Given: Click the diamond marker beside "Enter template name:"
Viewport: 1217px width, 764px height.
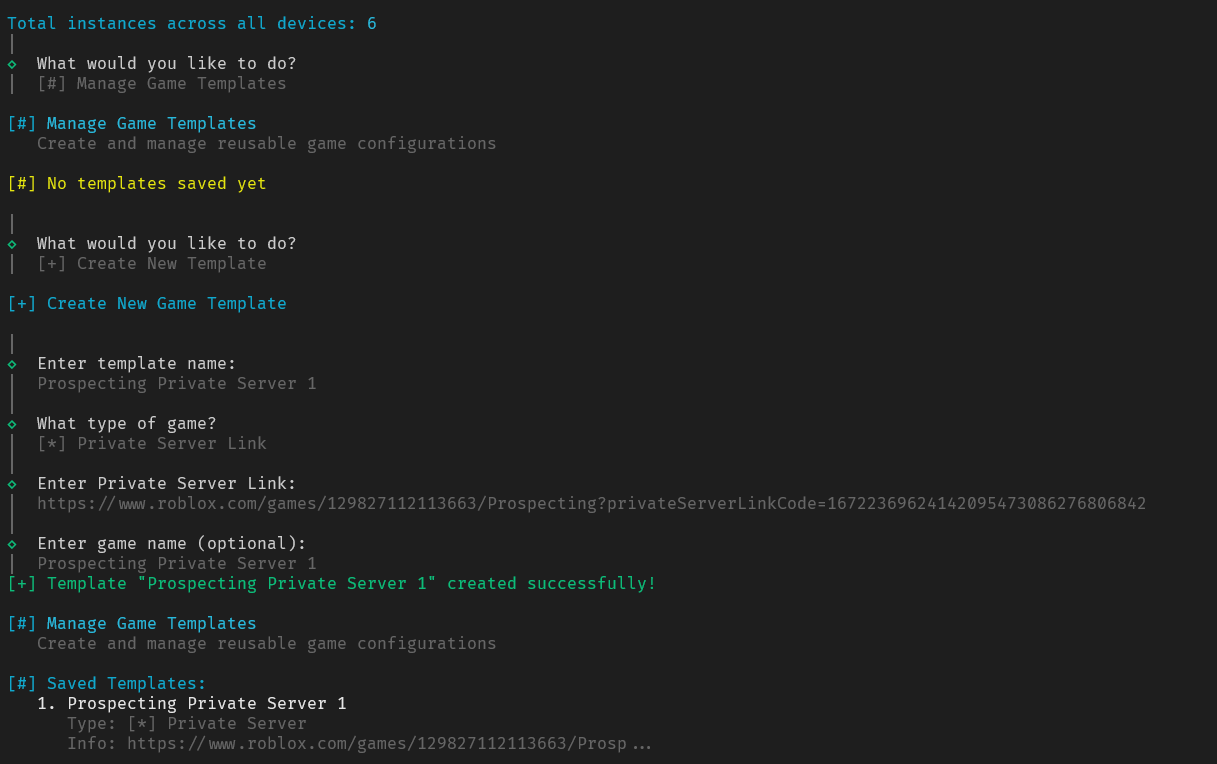Looking at the screenshot, I should 12,364.
